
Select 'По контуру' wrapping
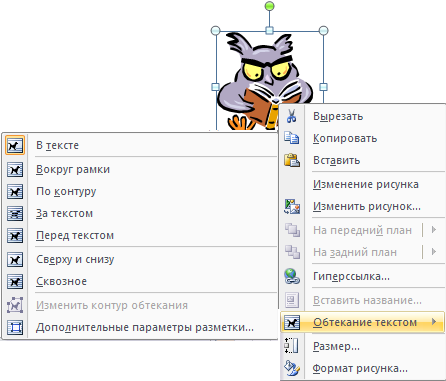(140, 192)
